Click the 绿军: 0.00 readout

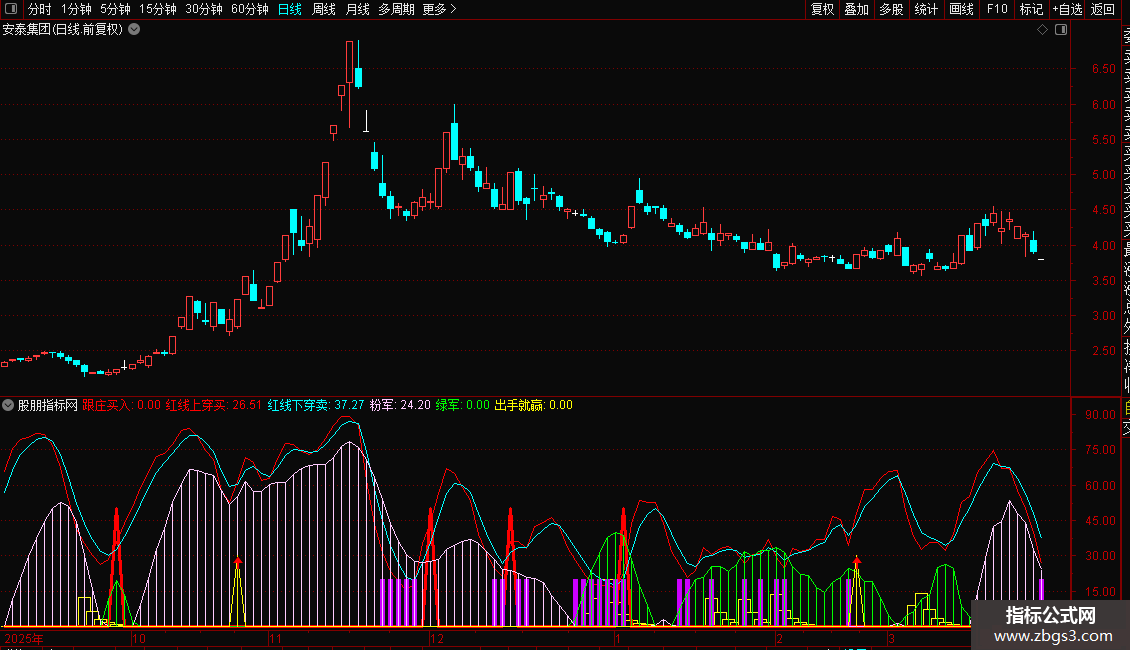[463, 405]
